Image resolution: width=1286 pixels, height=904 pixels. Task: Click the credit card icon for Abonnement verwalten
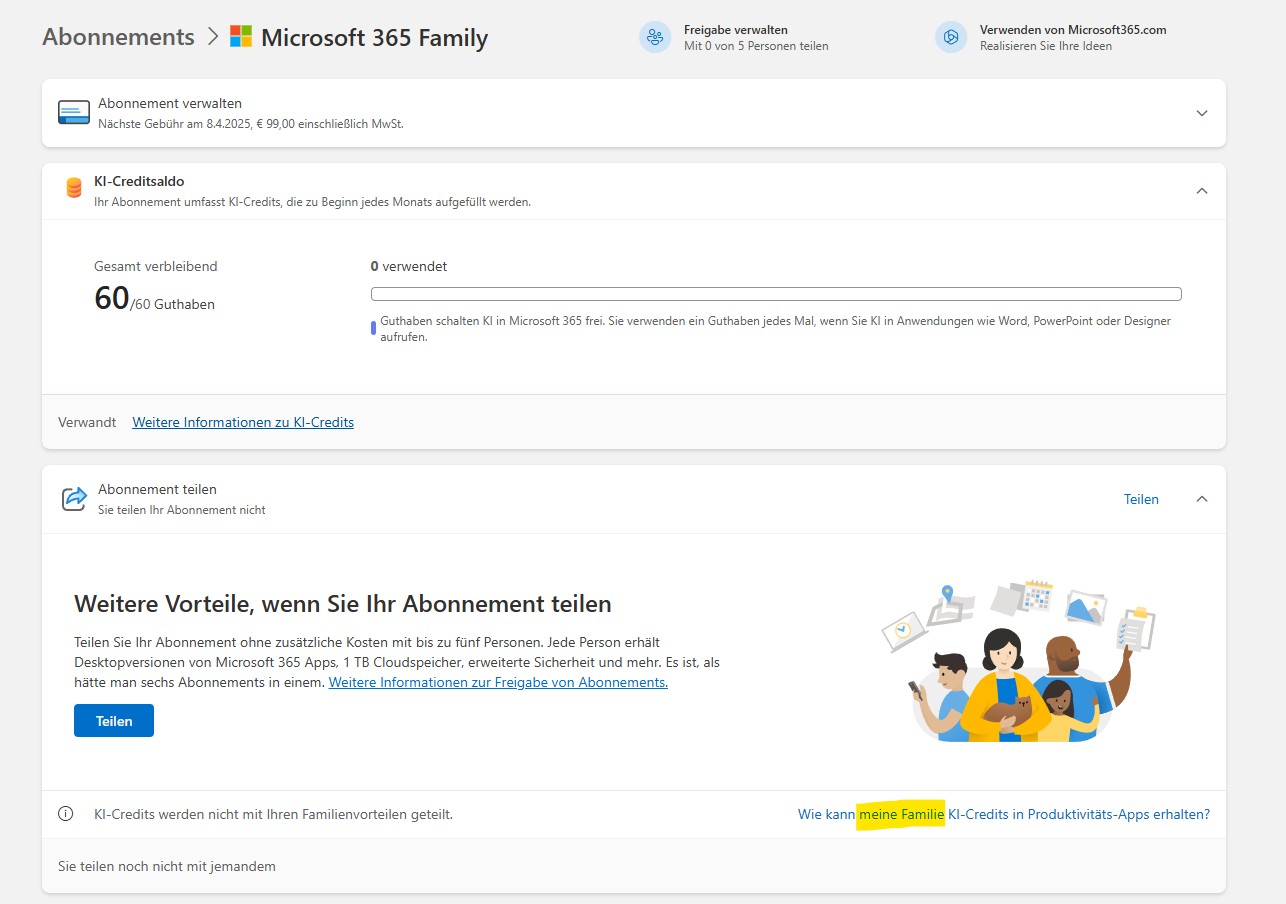(x=74, y=112)
